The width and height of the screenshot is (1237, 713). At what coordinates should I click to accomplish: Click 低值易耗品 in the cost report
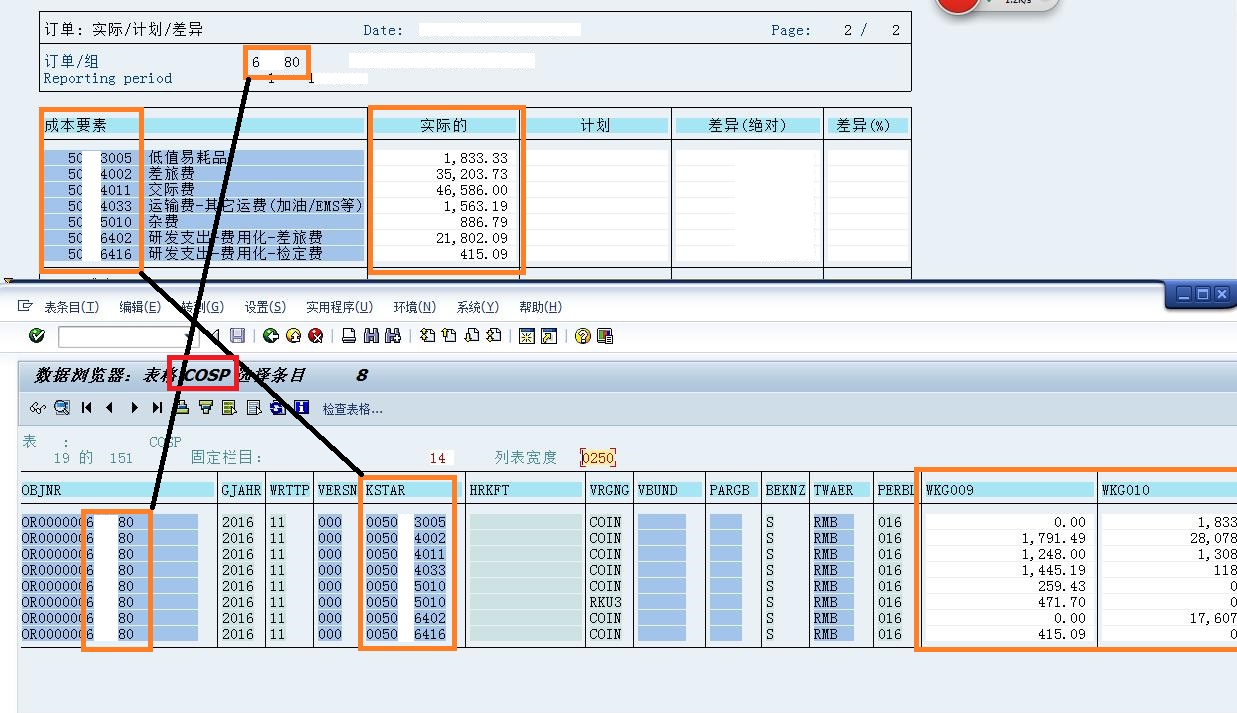(188, 158)
